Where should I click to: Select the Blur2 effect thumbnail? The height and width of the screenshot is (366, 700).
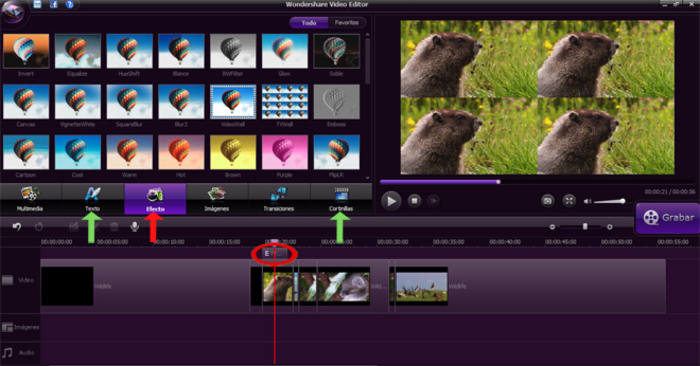[x=181, y=102]
